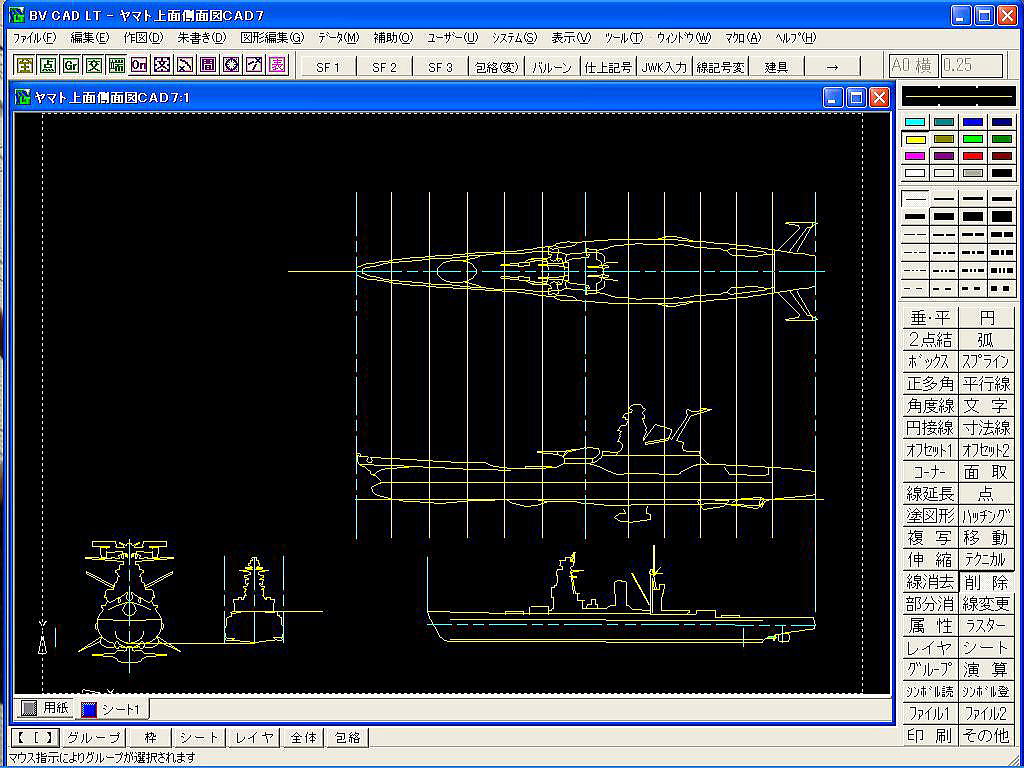Click the 印刷 print command
The height and width of the screenshot is (768, 1024).
(x=930, y=735)
